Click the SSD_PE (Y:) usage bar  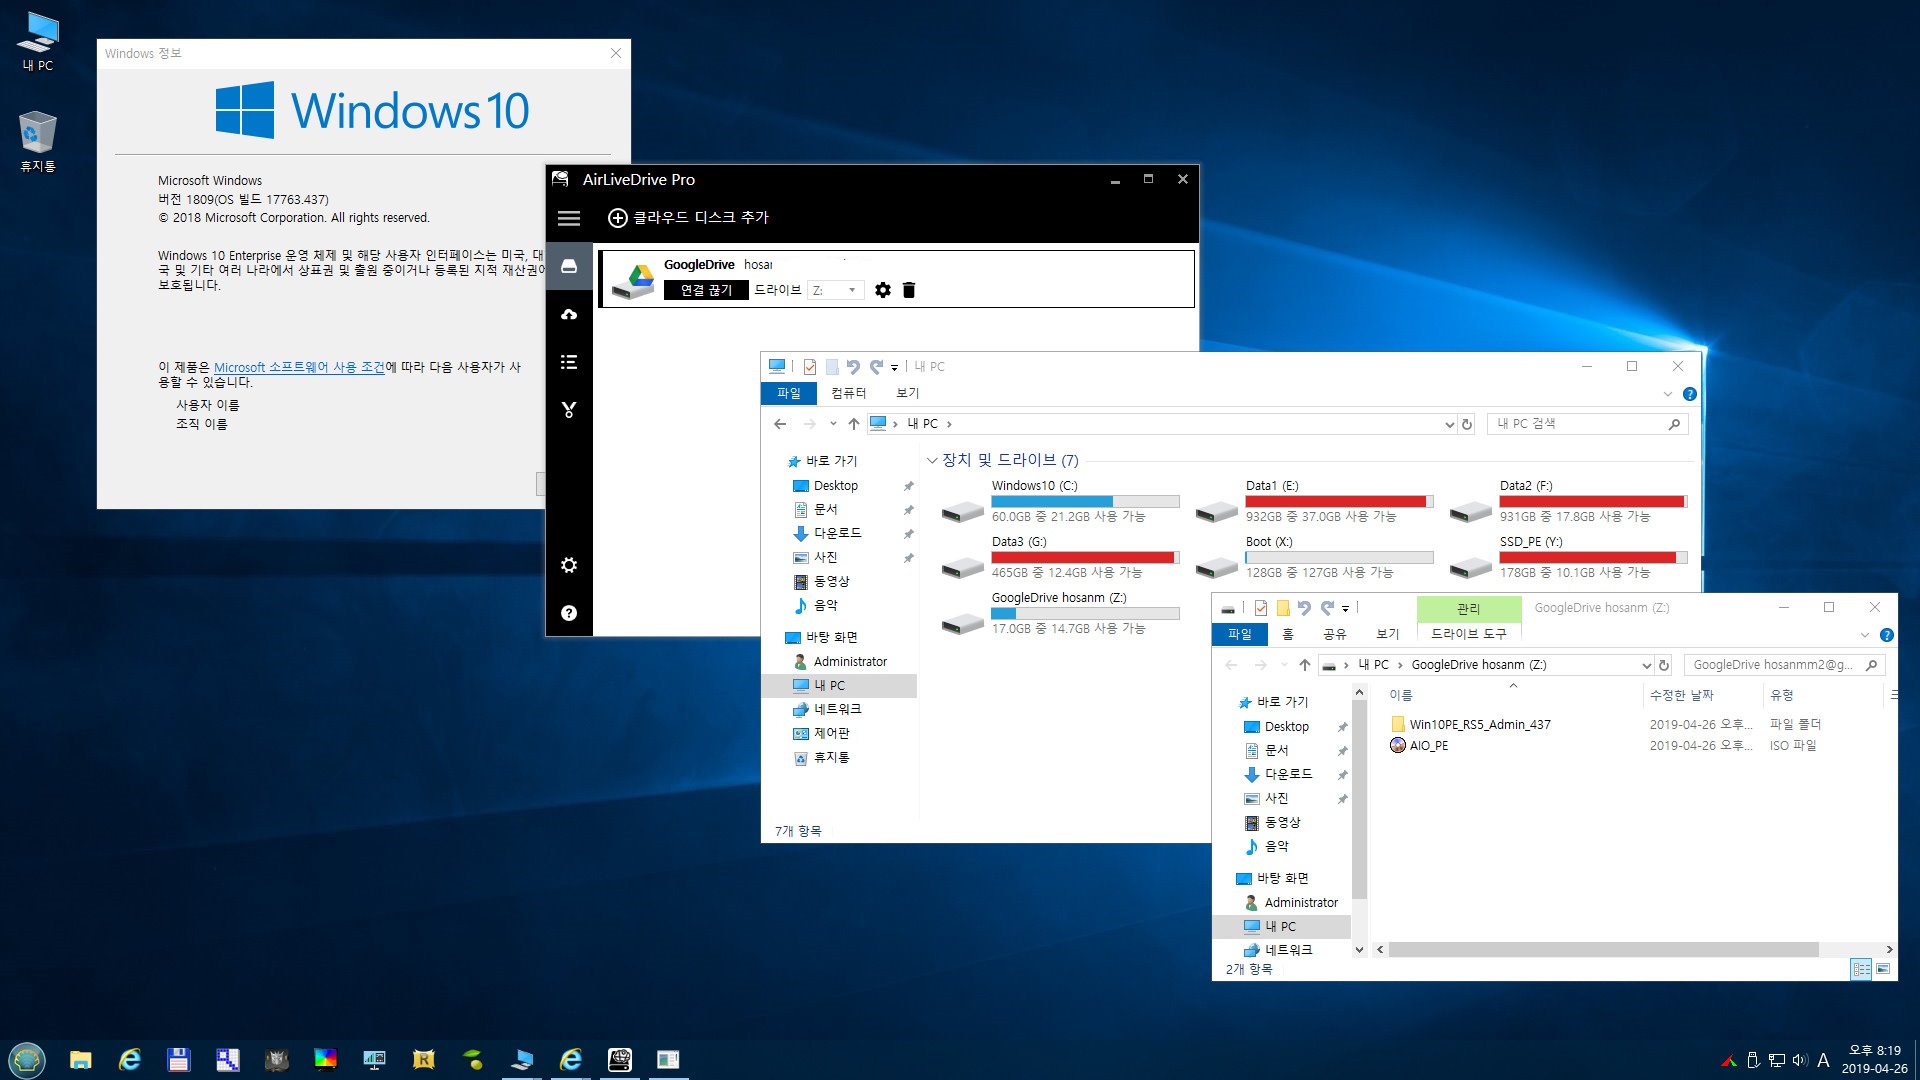(1593, 557)
